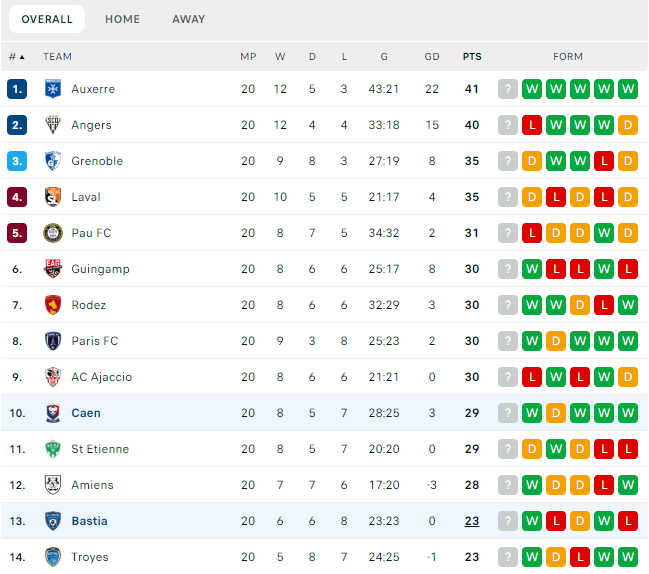Sort standings by the GD column header
649x574 pixels.
coord(432,57)
